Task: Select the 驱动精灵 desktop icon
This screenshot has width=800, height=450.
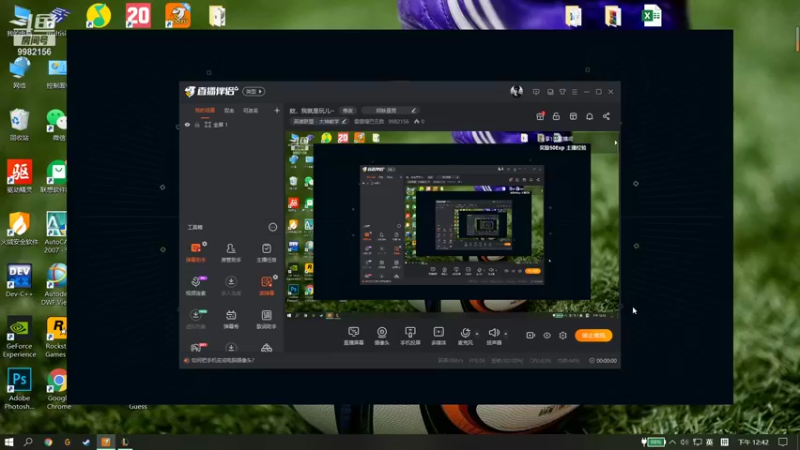Action: 19,177
